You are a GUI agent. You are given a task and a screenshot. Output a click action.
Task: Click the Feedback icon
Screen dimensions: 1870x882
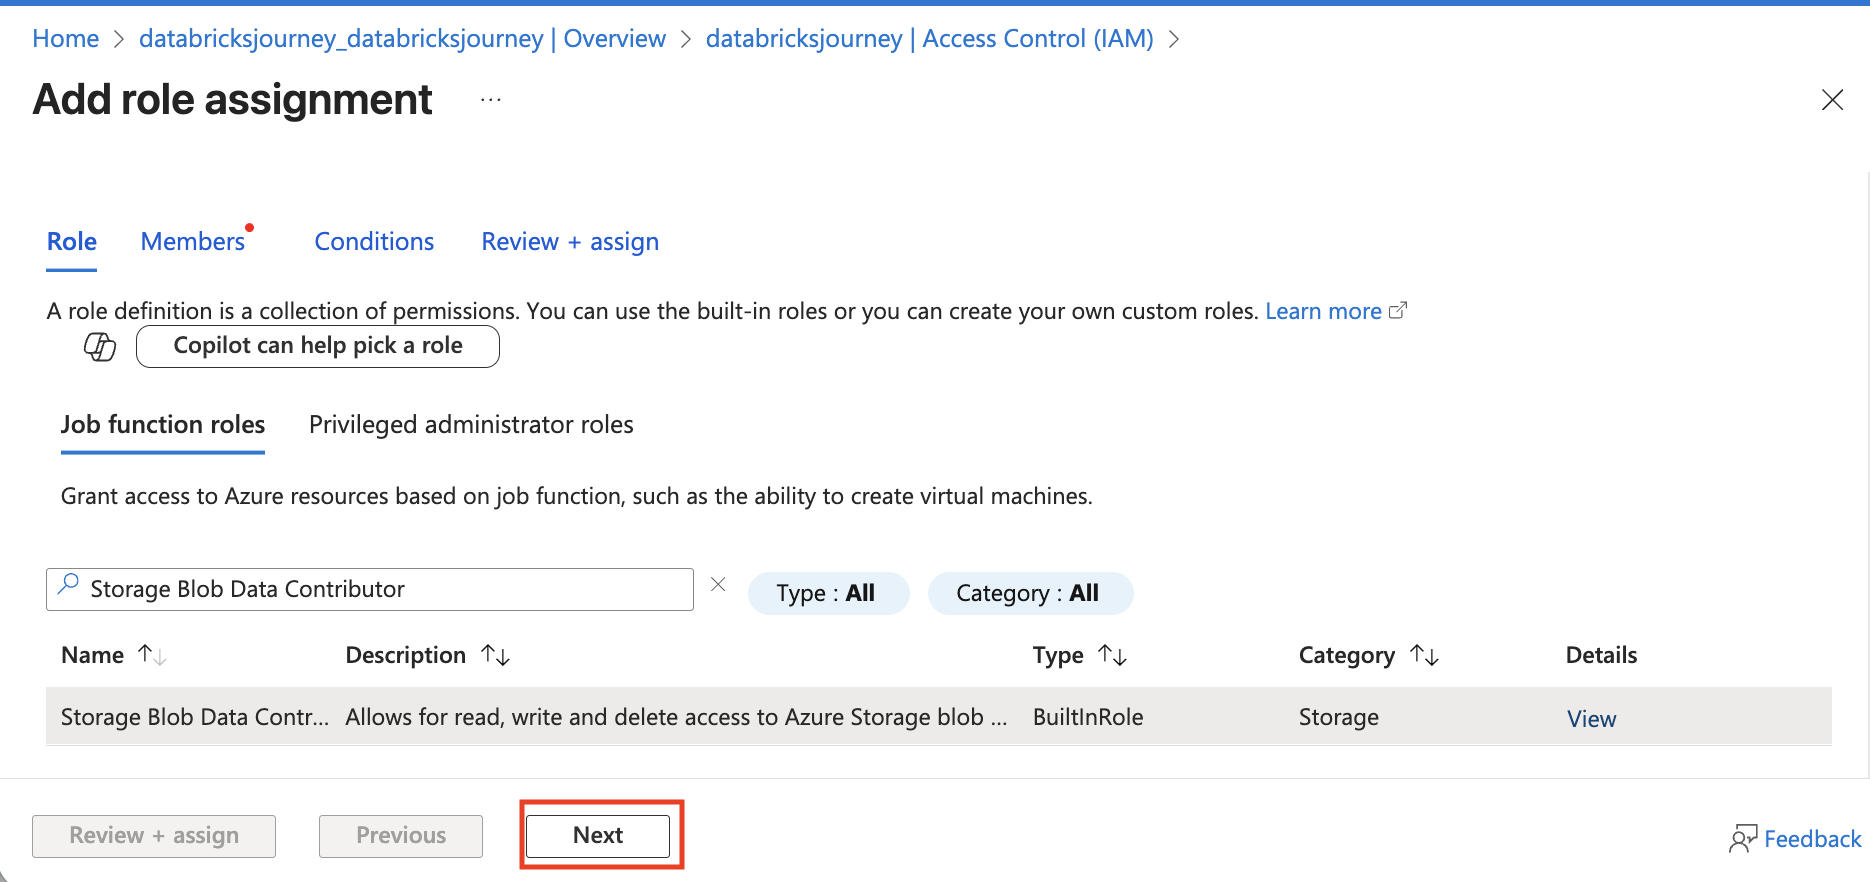(1743, 839)
